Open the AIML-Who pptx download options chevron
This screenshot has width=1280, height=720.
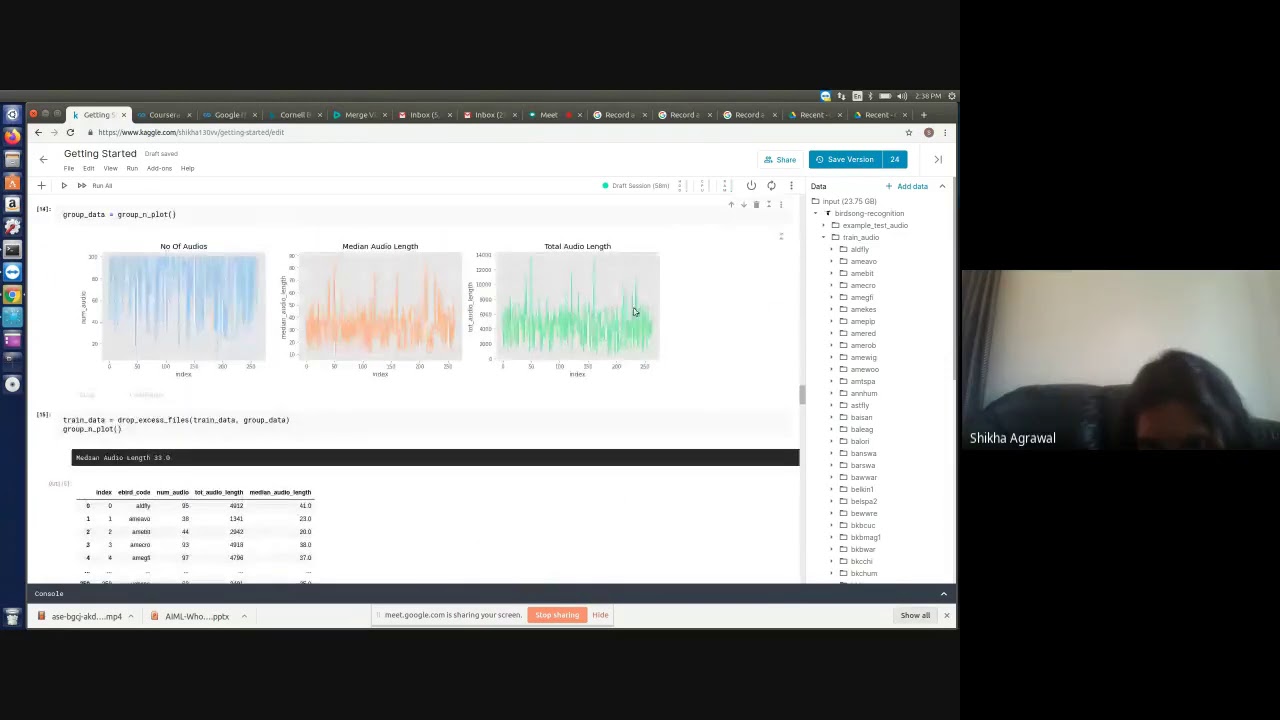[x=244, y=616]
